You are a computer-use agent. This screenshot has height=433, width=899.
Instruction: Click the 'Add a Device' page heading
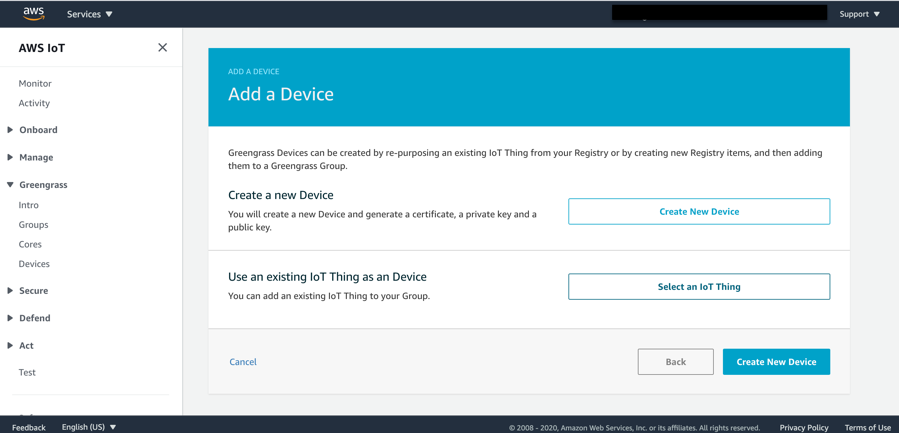point(281,94)
